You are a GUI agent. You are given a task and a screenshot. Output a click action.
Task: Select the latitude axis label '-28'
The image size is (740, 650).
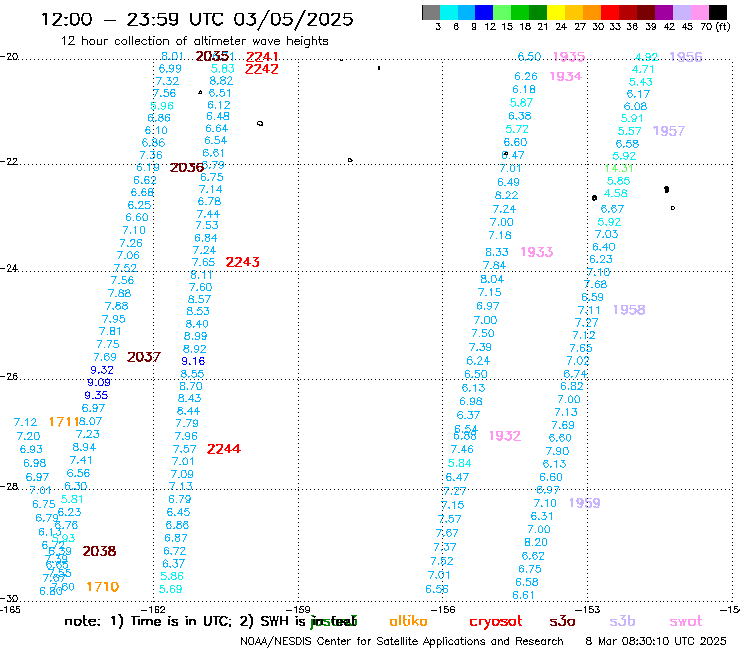9,486
